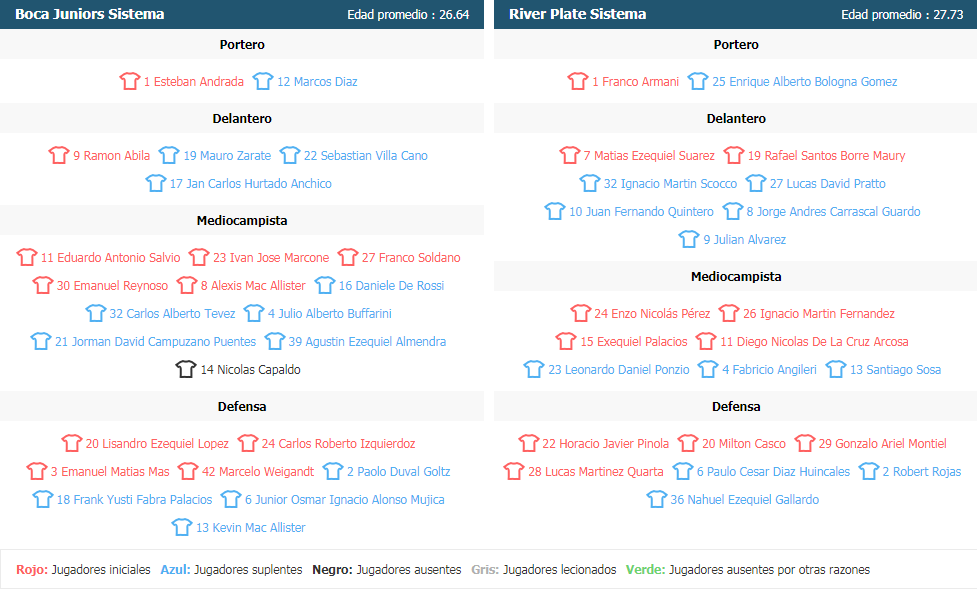Open player 16 Daniele De Rossi

click(x=391, y=286)
